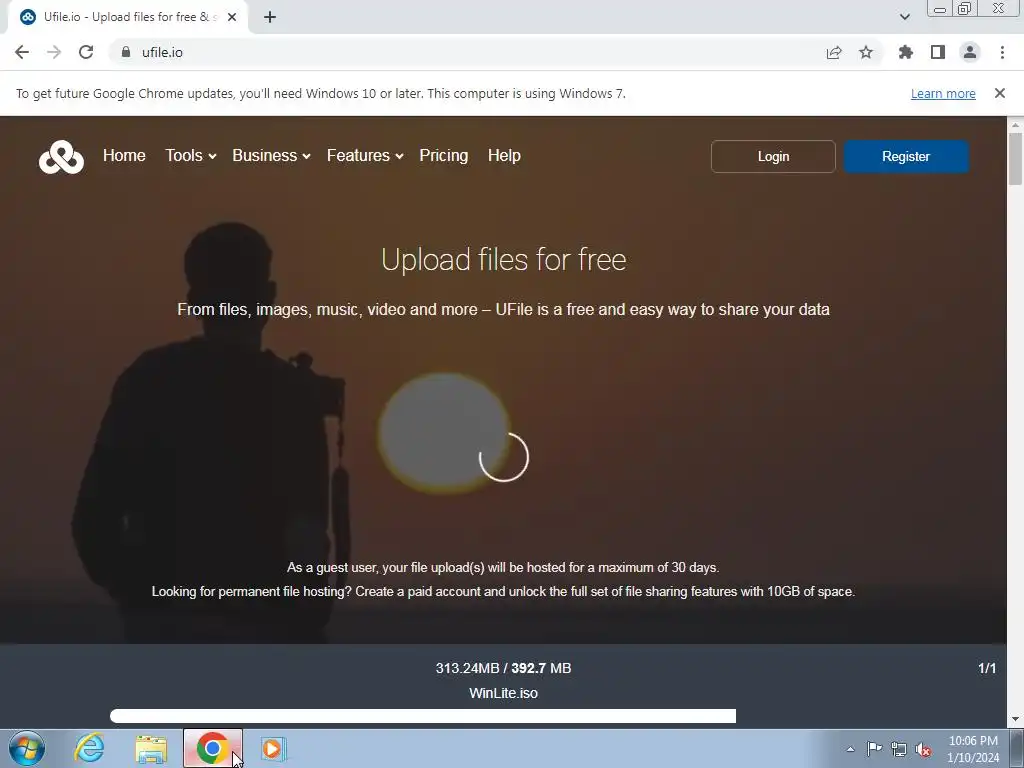Click the page vertical scrollbar thumb
This screenshot has width=1024, height=768.
pos(1016,159)
